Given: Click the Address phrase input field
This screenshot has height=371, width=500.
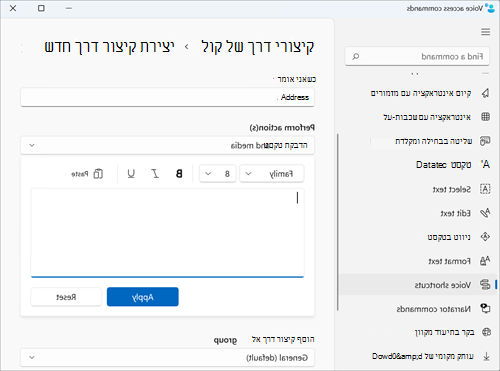Looking at the screenshot, I should [x=167, y=97].
